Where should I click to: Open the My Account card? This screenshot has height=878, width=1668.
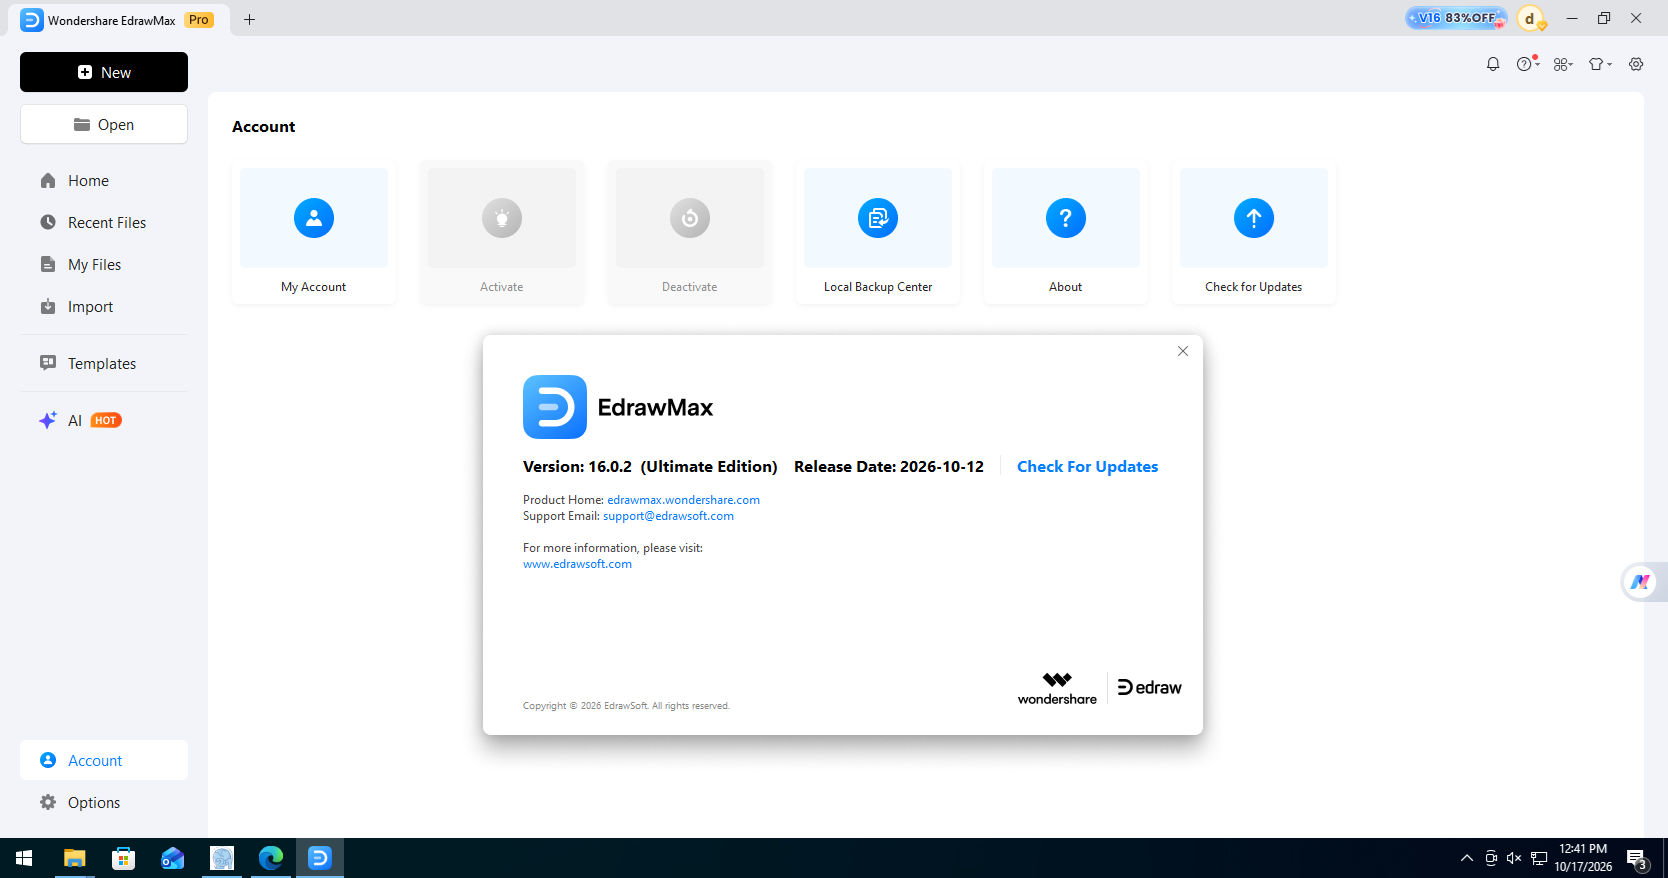(x=314, y=232)
